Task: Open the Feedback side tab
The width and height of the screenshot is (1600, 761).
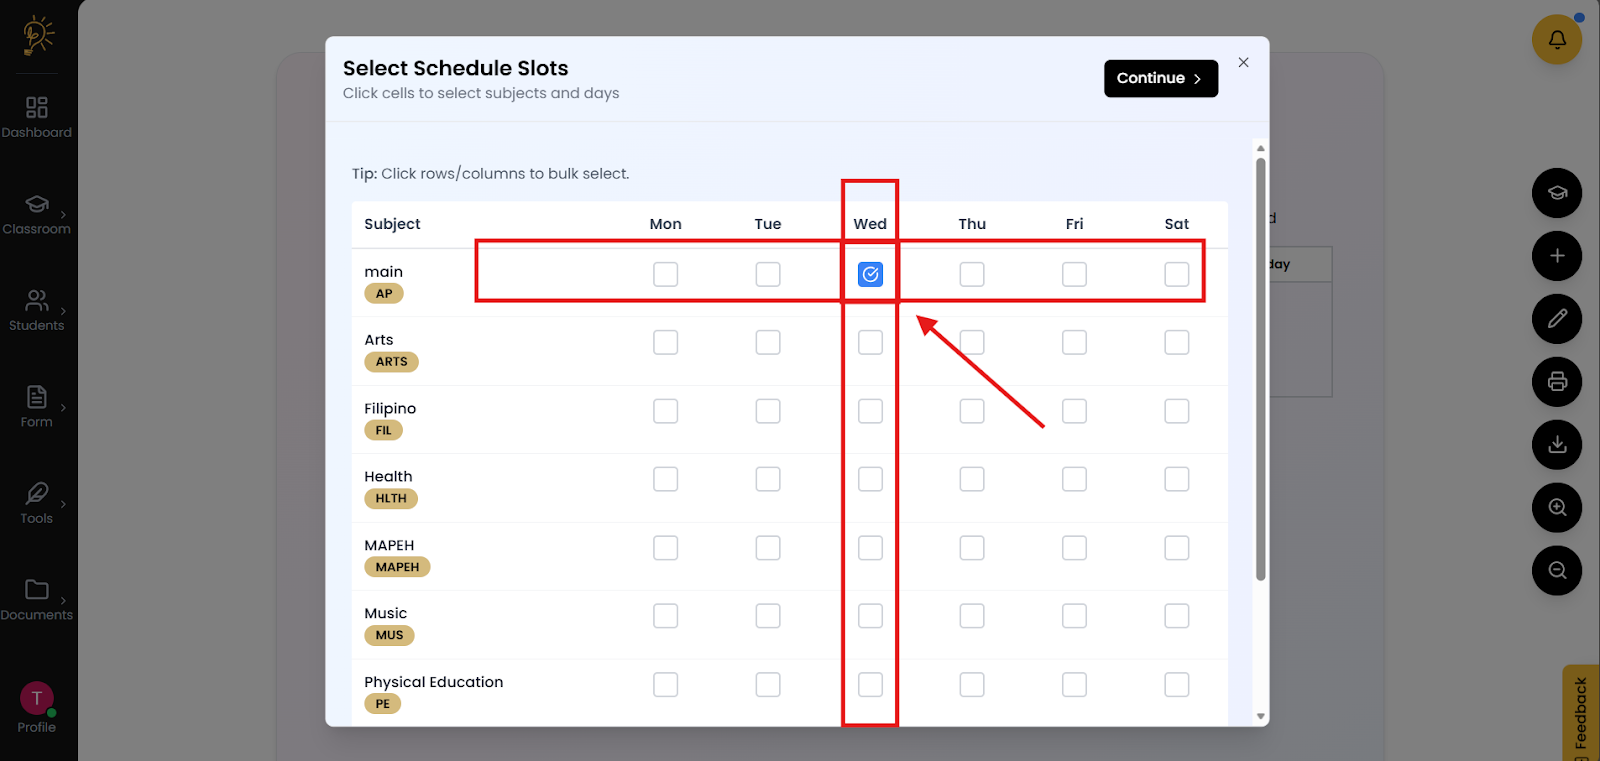Action: coord(1580,712)
